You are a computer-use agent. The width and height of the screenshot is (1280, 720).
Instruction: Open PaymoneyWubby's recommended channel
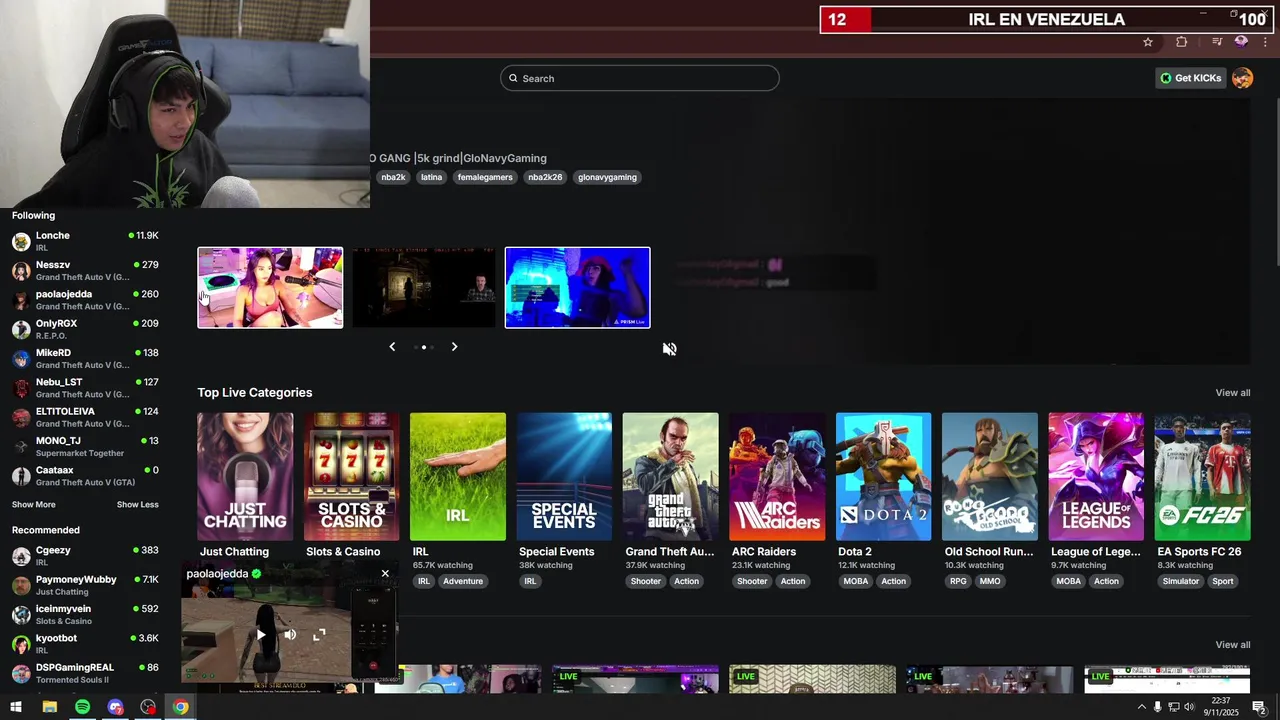pos(85,585)
